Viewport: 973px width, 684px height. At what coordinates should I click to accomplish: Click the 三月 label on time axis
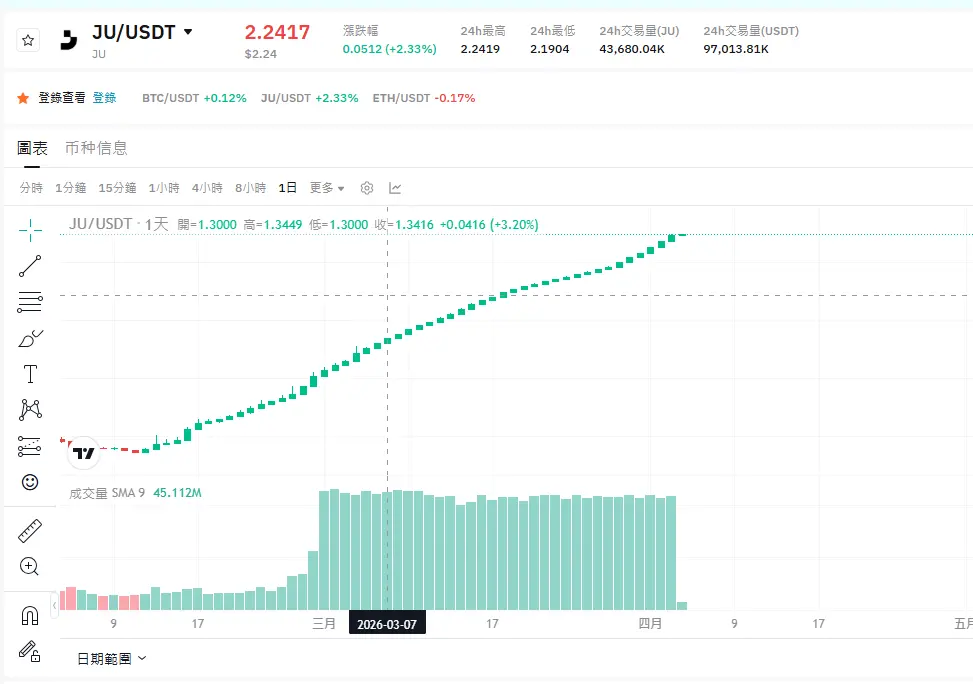pos(324,623)
